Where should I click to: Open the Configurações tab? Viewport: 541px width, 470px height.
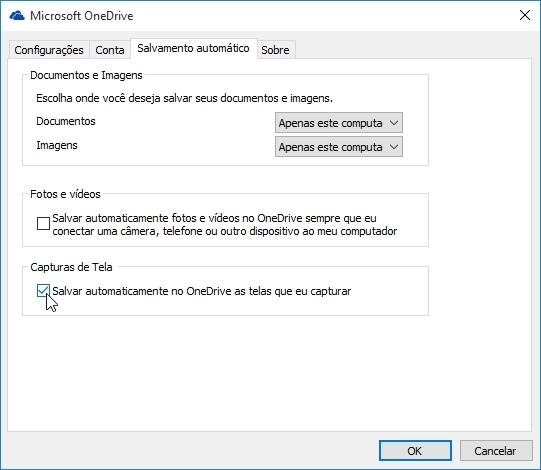point(49,50)
